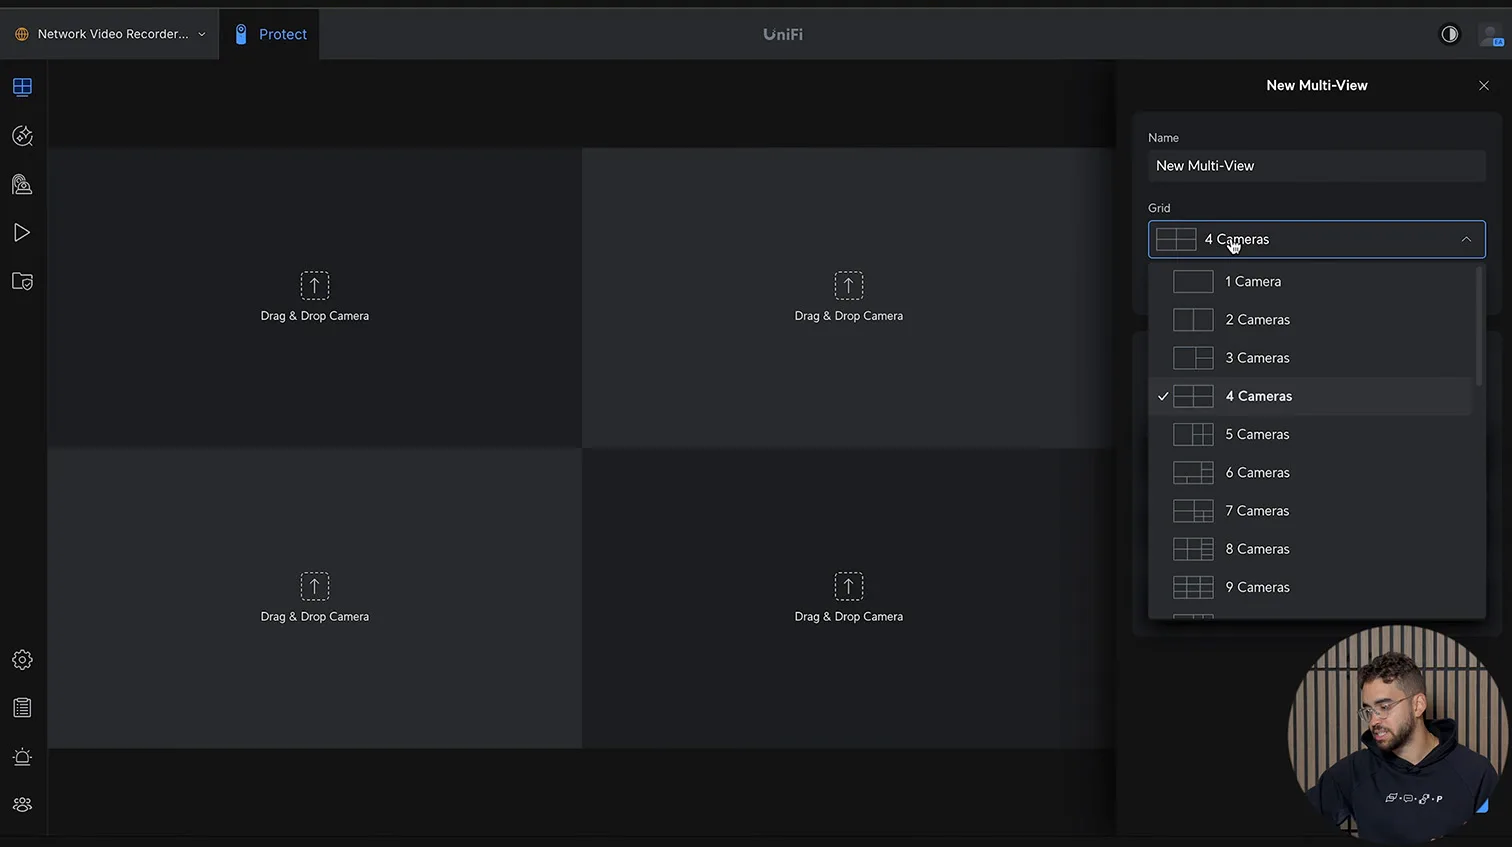Screen dimensions: 1512x847
Task: Click the alarm siren icon in sidebar
Action: click(x=22, y=757)
